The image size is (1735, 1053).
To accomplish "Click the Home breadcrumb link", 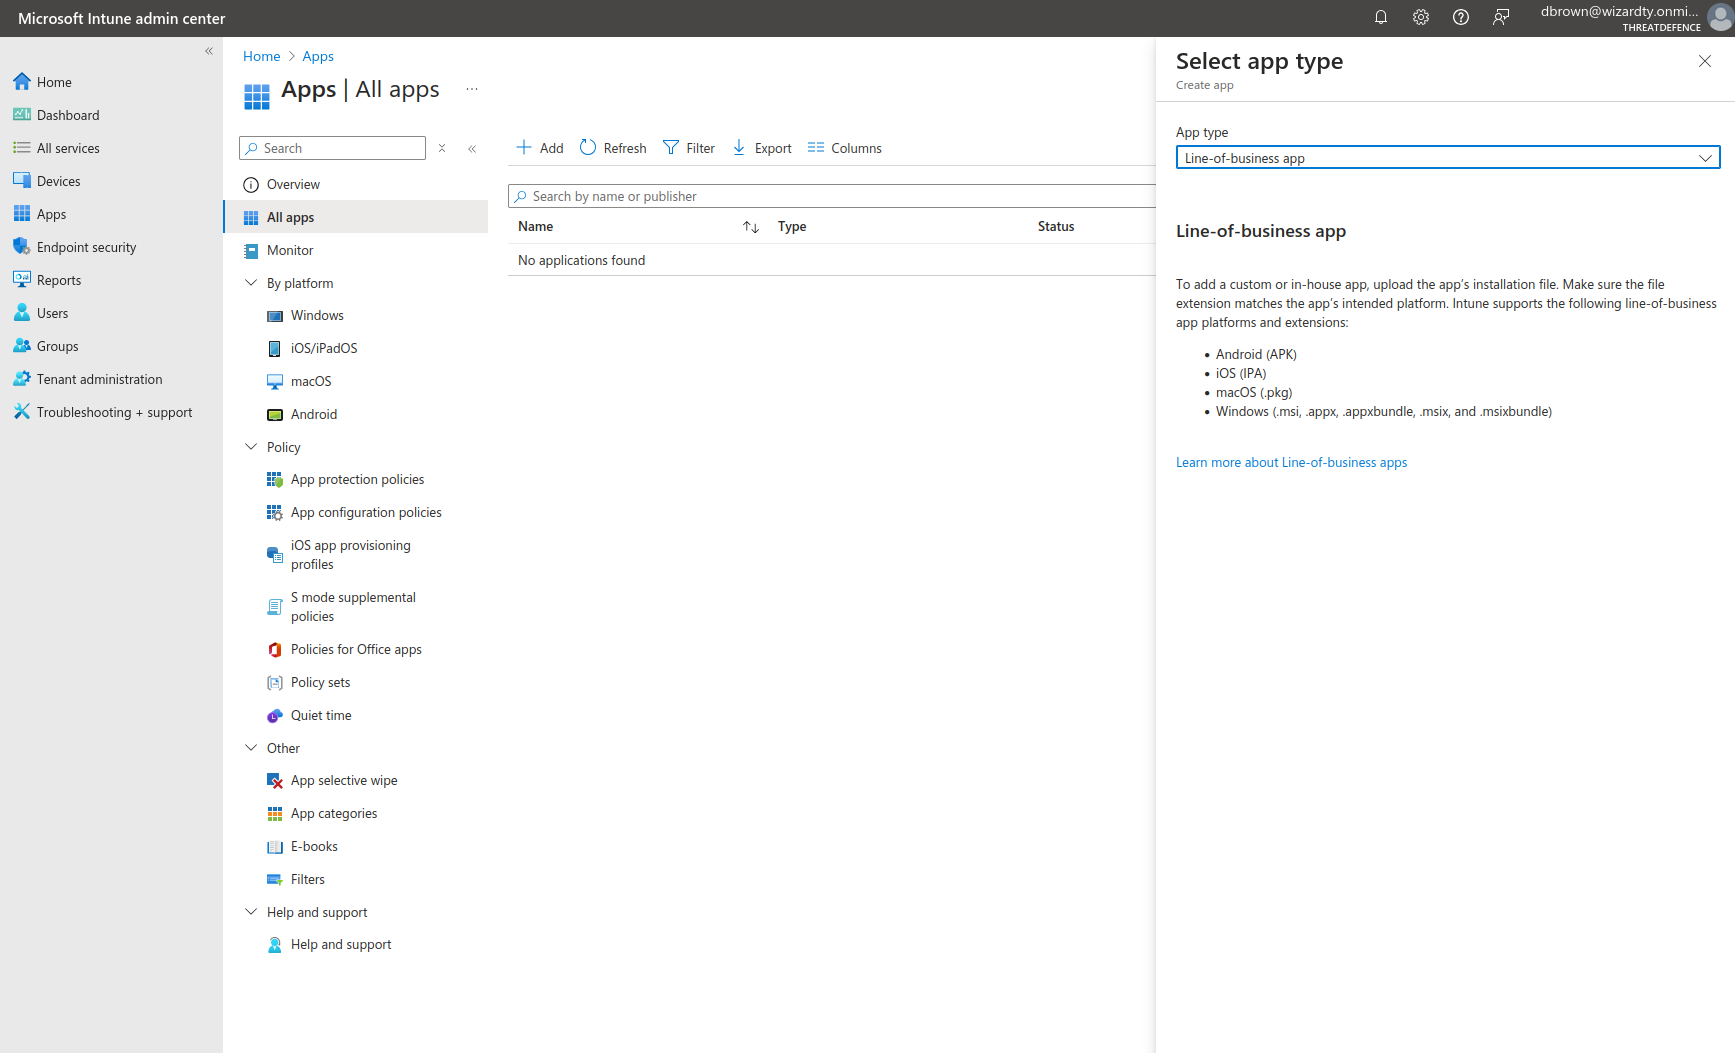I will [261, 56].
